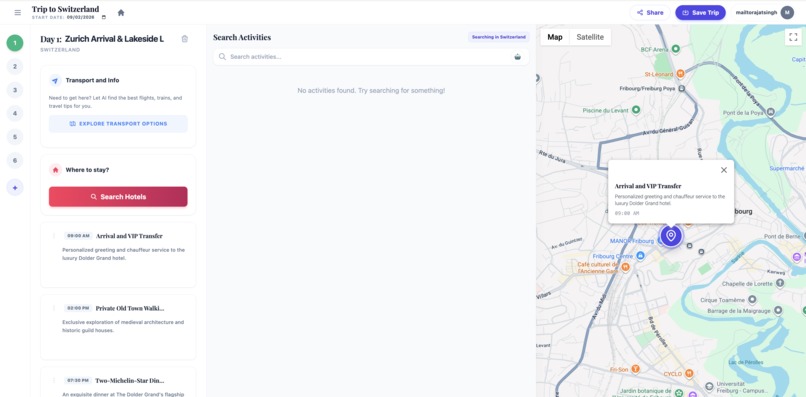Open the start date calendar icon
This screenshot has height=397, width=806.
pyautogui.click(x=104, y=17)
